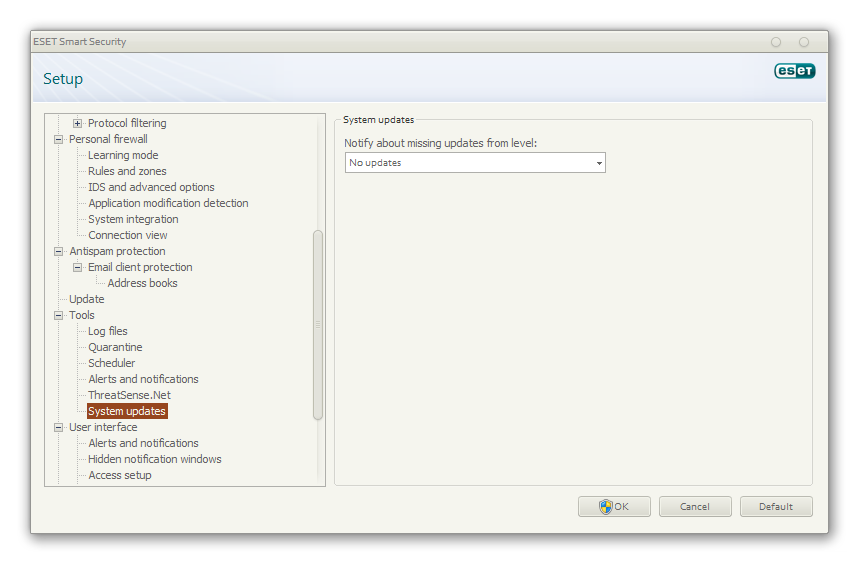This screenshot has width=859, height=564.
Task: Select User interface in the tree
Action: click(x=103, y=427)
